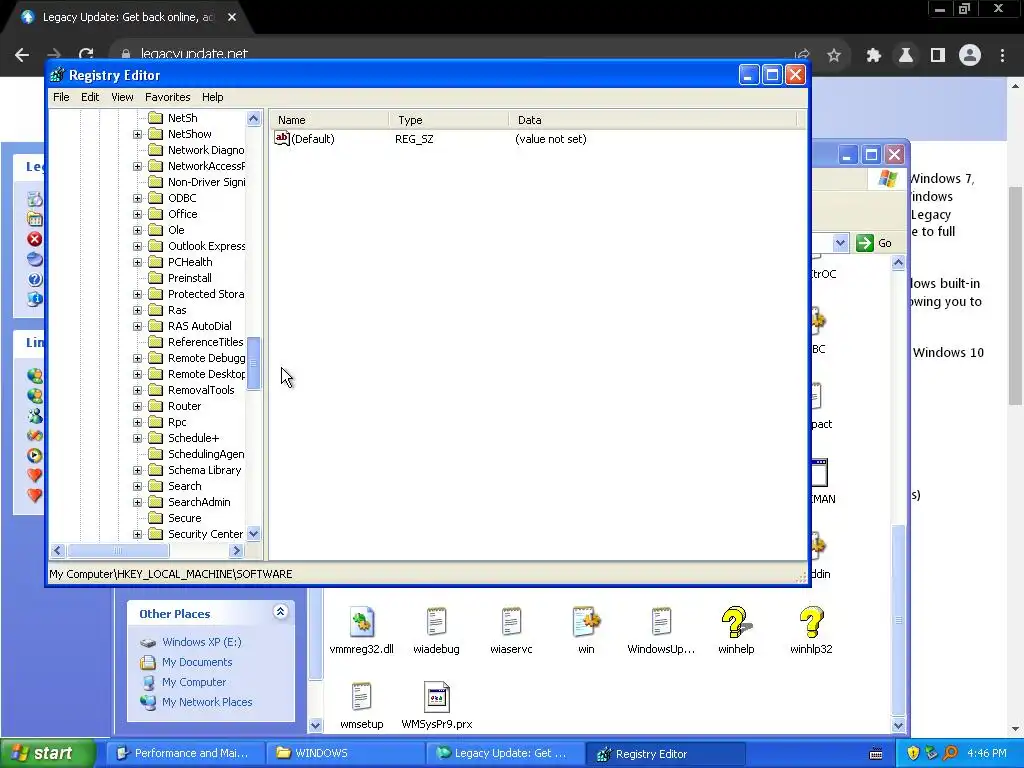Select the Rpc key folder icon
The image size is (1024, 768).
pos(155,422)
